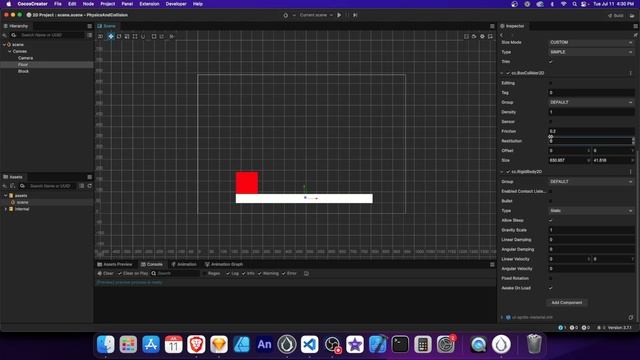Select the Rect transform tool
Image resolution: width=640 pixels, height=360 pixels.
coord(135,36)
